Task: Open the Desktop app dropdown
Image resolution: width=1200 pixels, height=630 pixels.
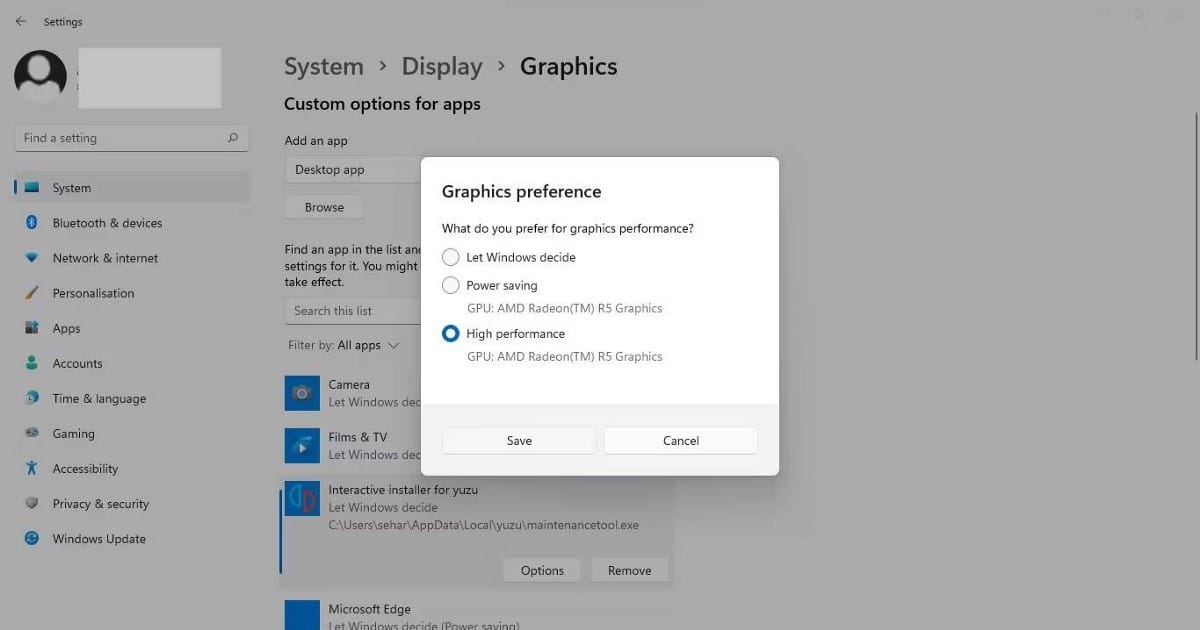Action: point(352,169)
